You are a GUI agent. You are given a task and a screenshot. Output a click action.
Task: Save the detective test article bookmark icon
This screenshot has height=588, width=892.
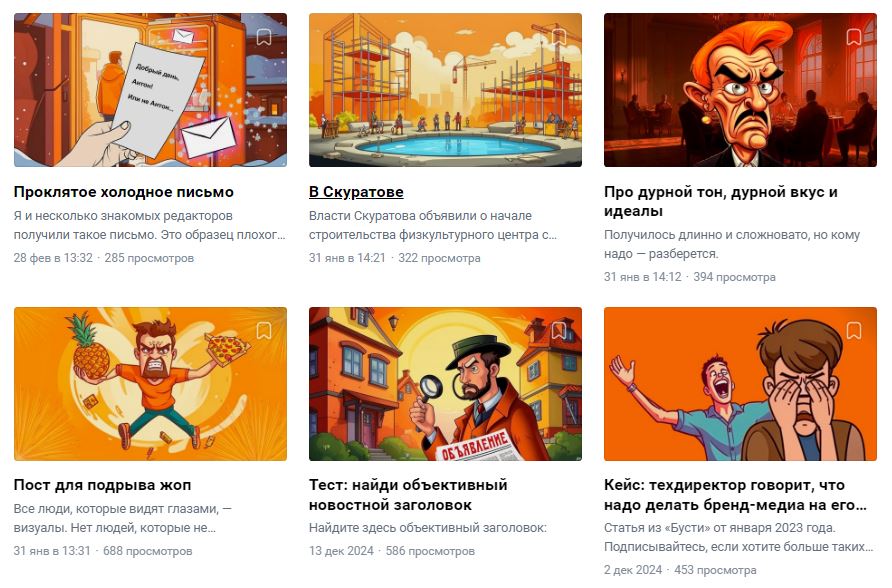click(x=559, y=331)
